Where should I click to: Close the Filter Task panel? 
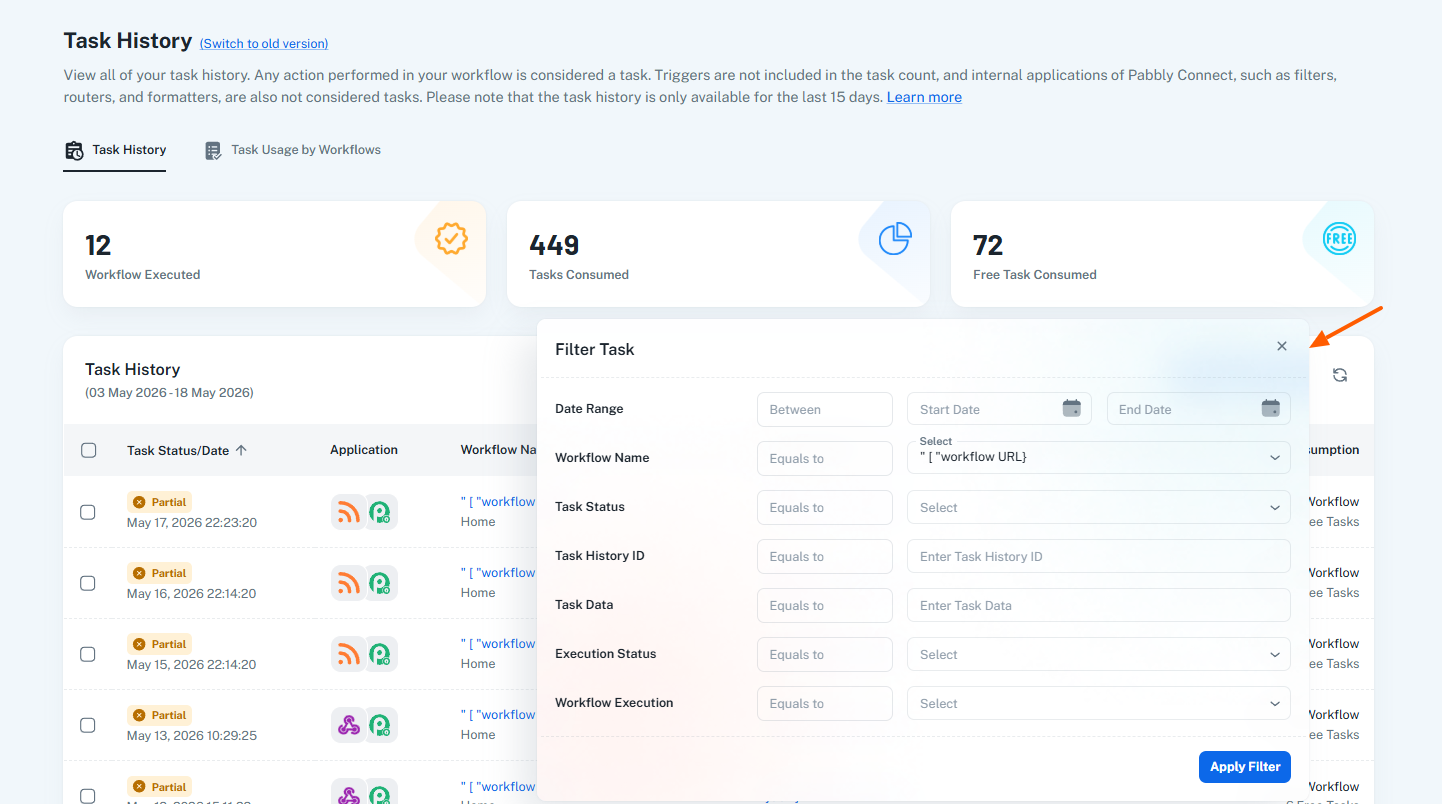[x=1282, y=346]
